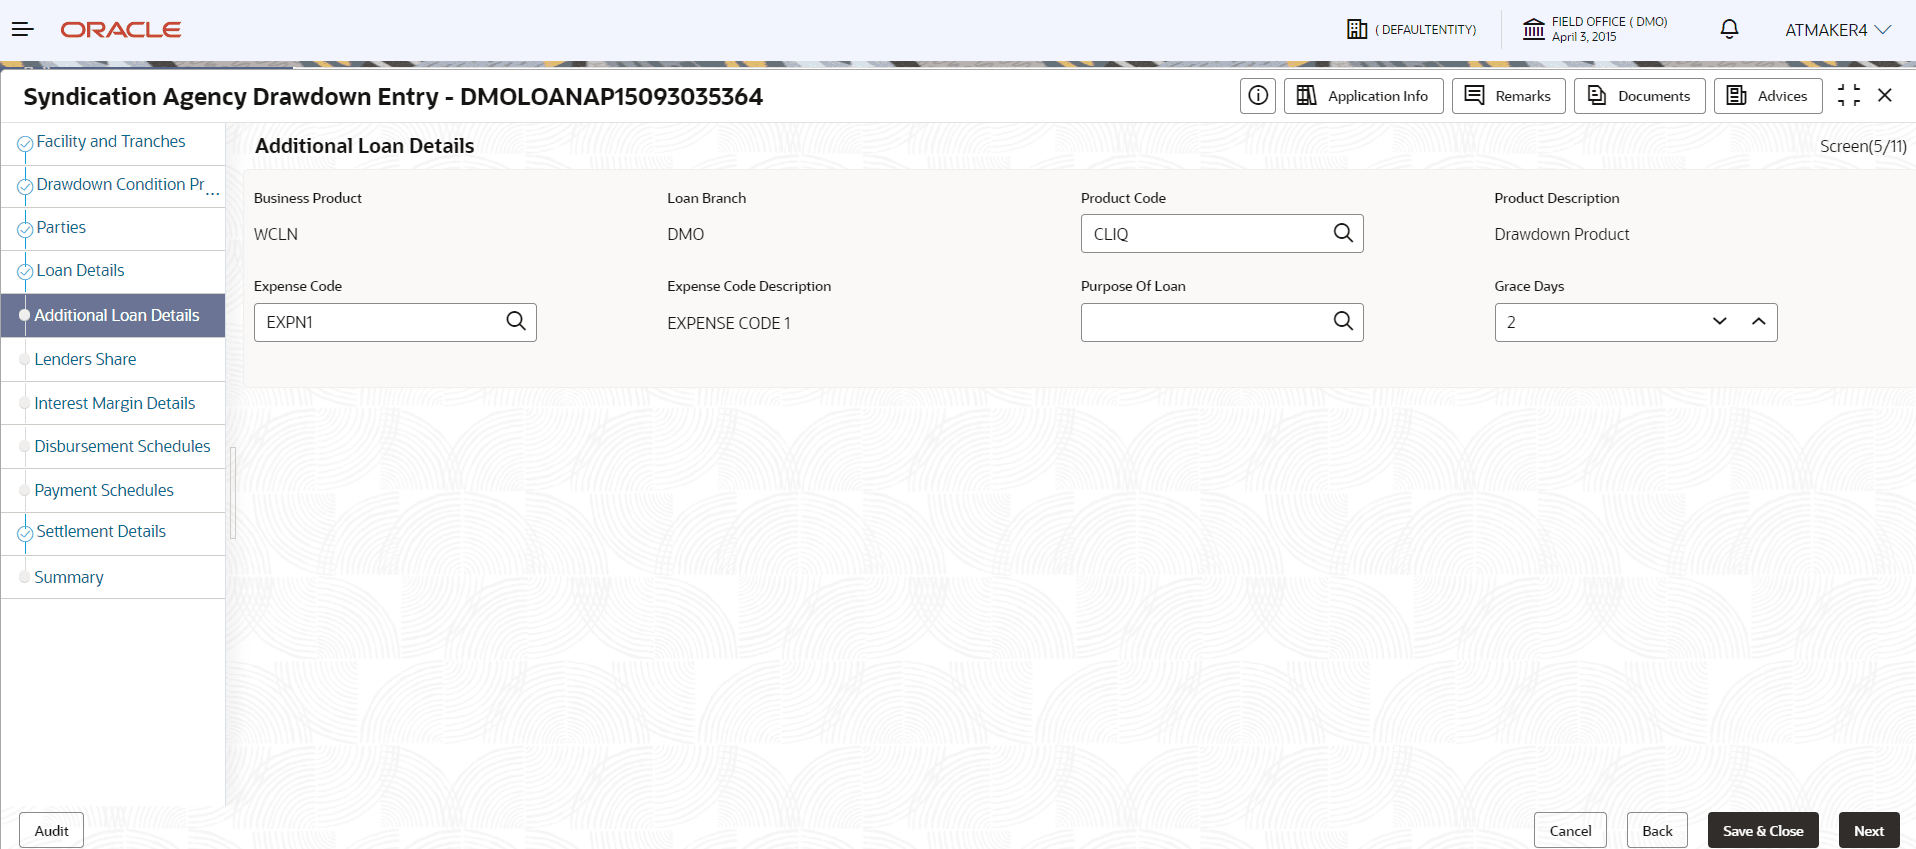Click the Loan Details completed checkmark icon
The width and height of the screenshot is (1916, 849).
click(25, 273)
